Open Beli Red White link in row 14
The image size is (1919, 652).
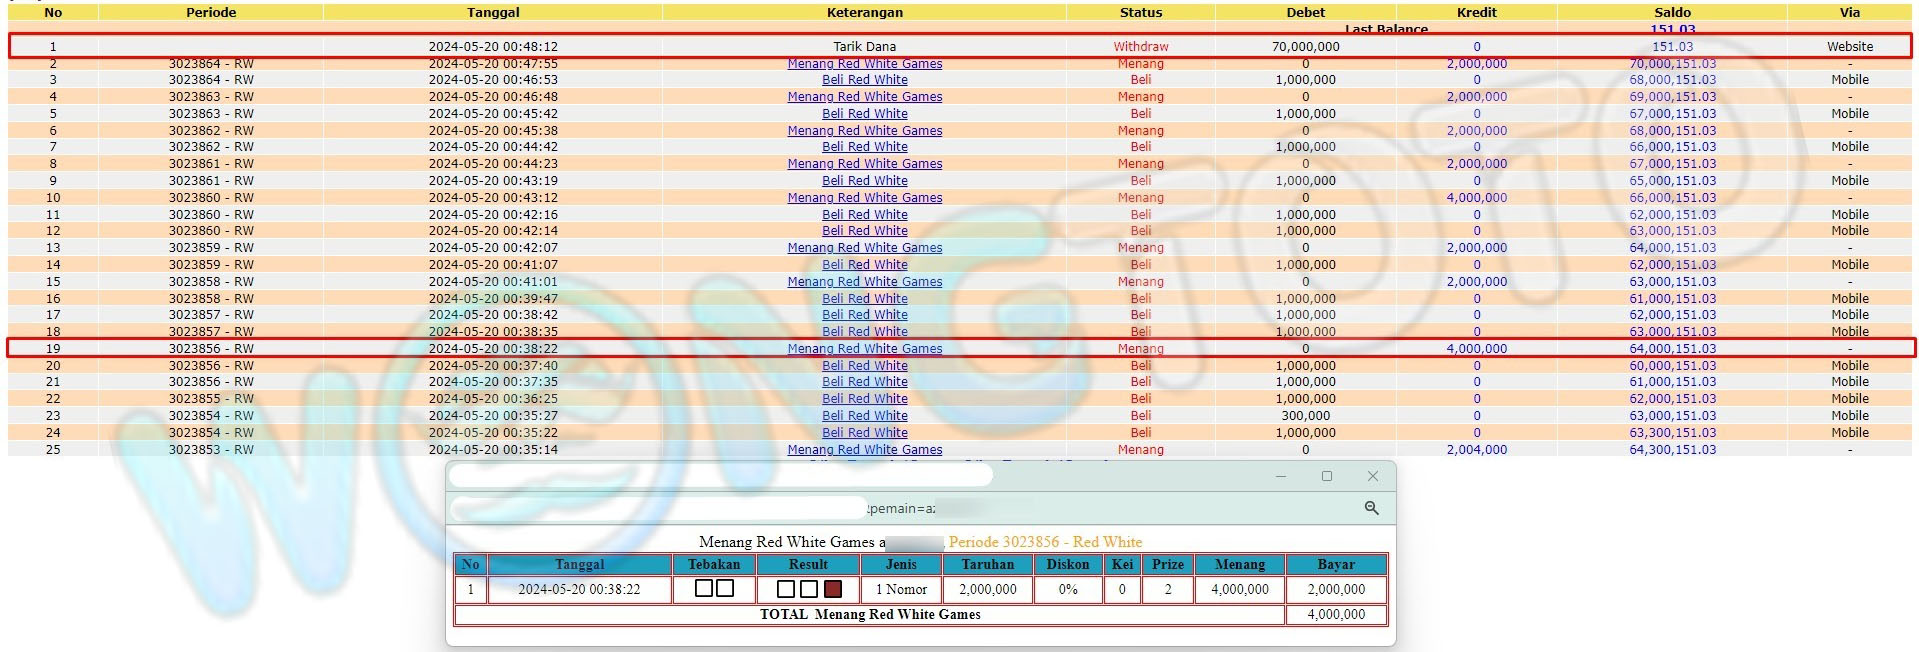pos(864,265)
